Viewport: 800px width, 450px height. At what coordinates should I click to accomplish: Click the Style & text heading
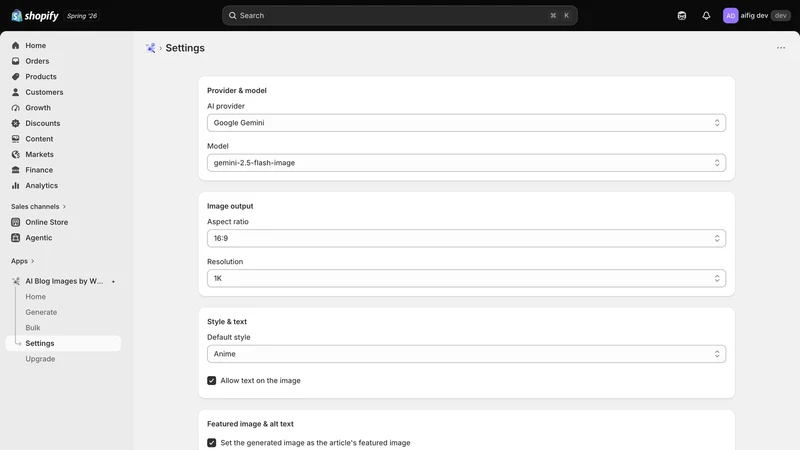(227, 322)
